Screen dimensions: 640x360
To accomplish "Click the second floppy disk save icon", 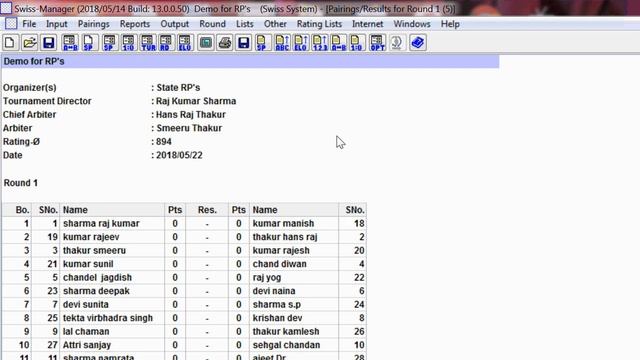I will point(243,42).
